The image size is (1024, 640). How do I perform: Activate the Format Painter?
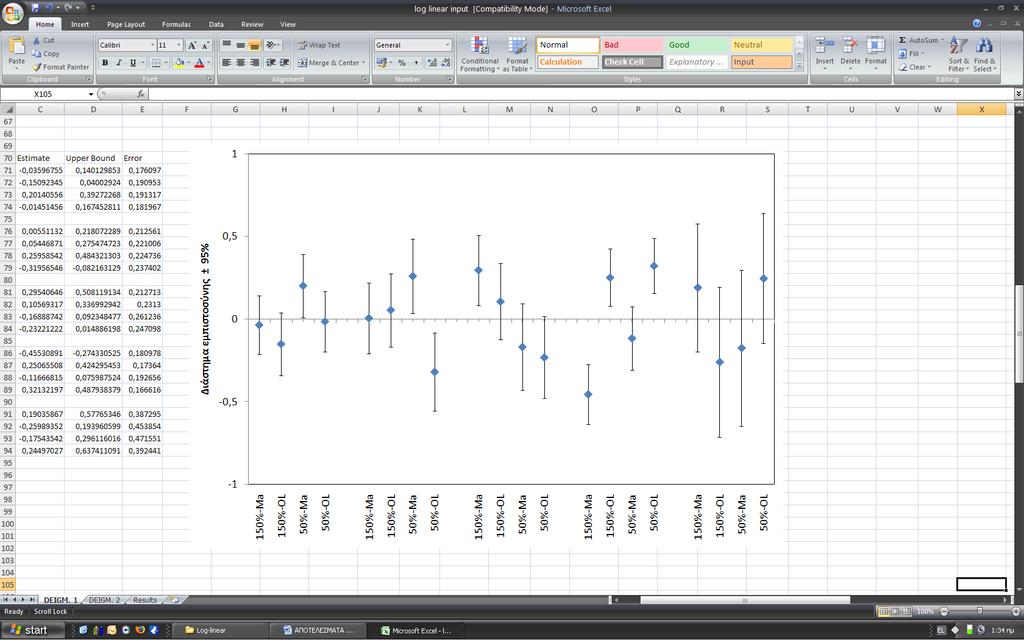click(x=60, y=67)
